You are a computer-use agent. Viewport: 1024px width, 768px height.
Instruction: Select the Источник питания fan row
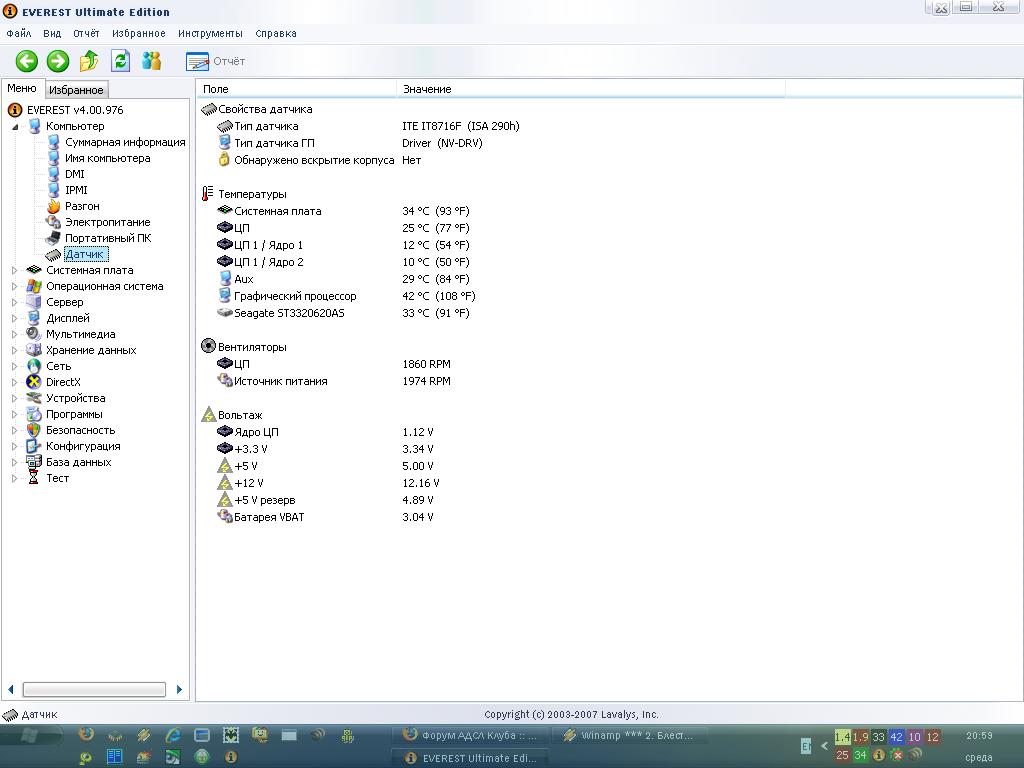click(334, 381)
